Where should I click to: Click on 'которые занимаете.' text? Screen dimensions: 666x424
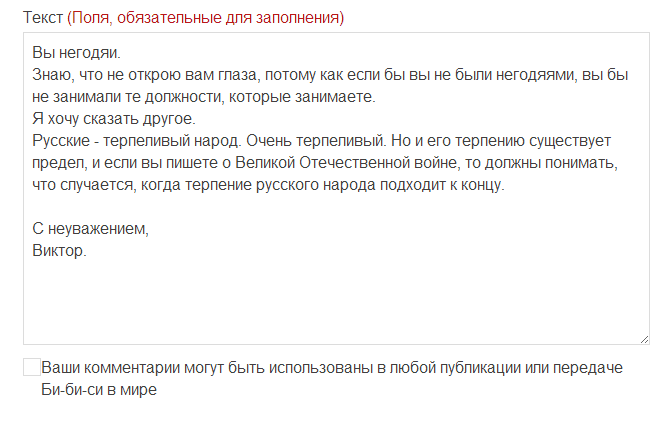coord(302,97)
